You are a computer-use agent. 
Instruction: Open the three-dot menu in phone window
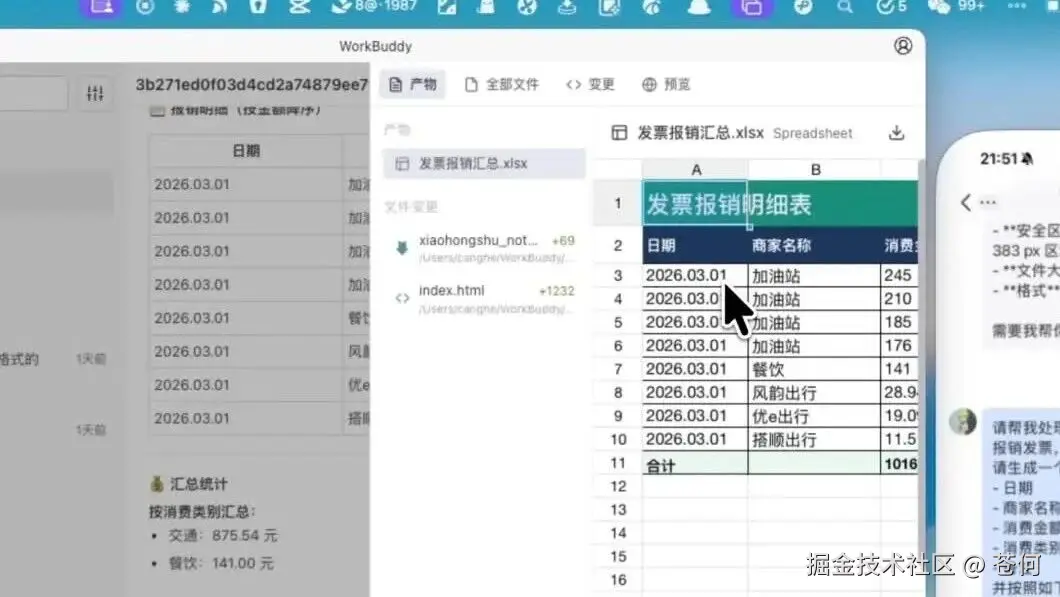point(988,202)
